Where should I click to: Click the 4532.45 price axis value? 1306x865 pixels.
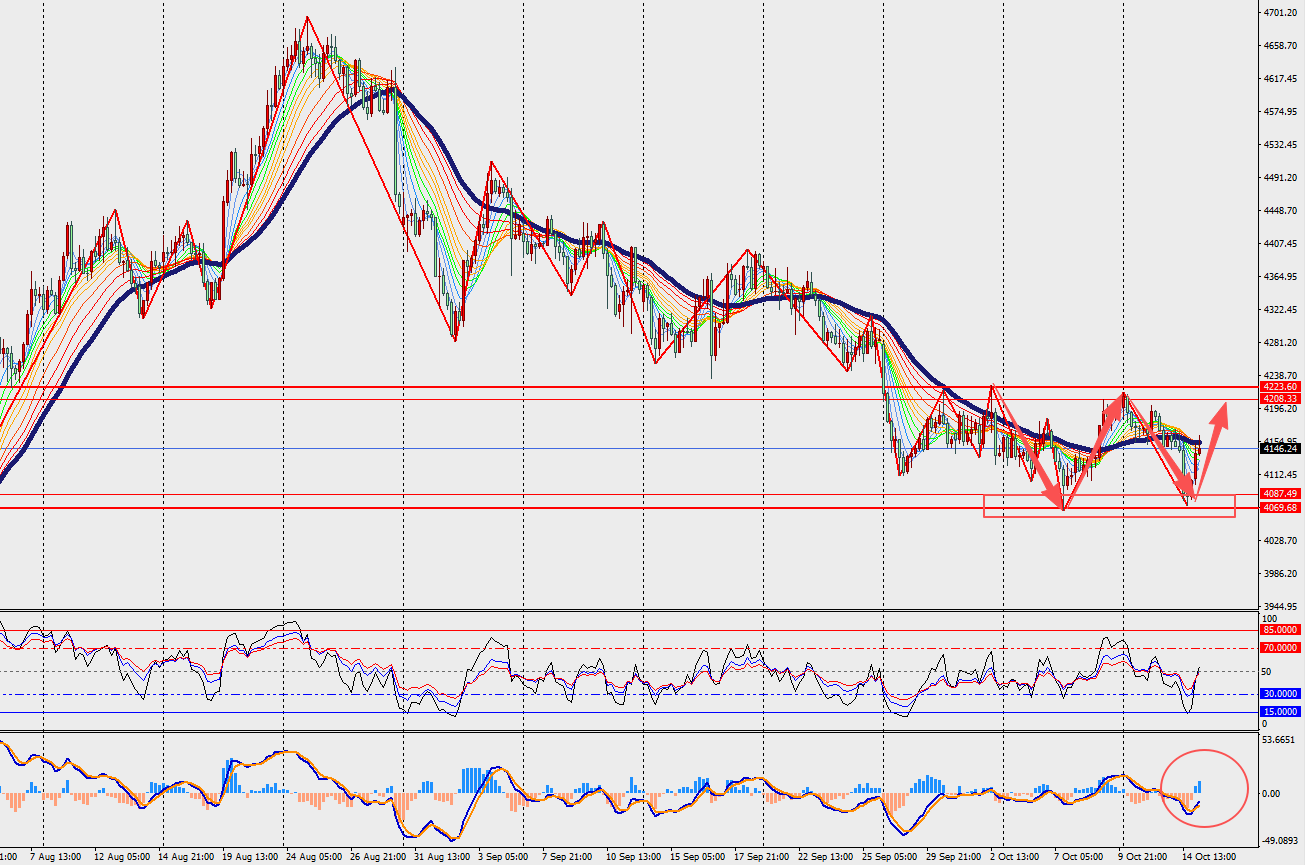(1281, 145)
